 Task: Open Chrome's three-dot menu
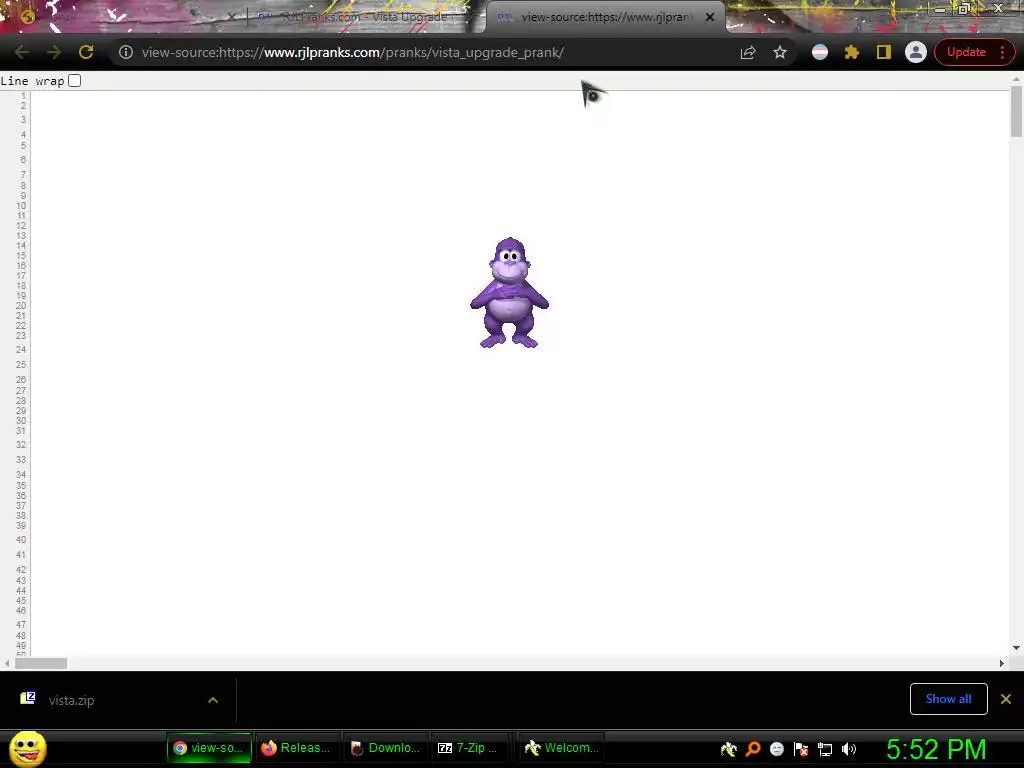click(1002, 52)
